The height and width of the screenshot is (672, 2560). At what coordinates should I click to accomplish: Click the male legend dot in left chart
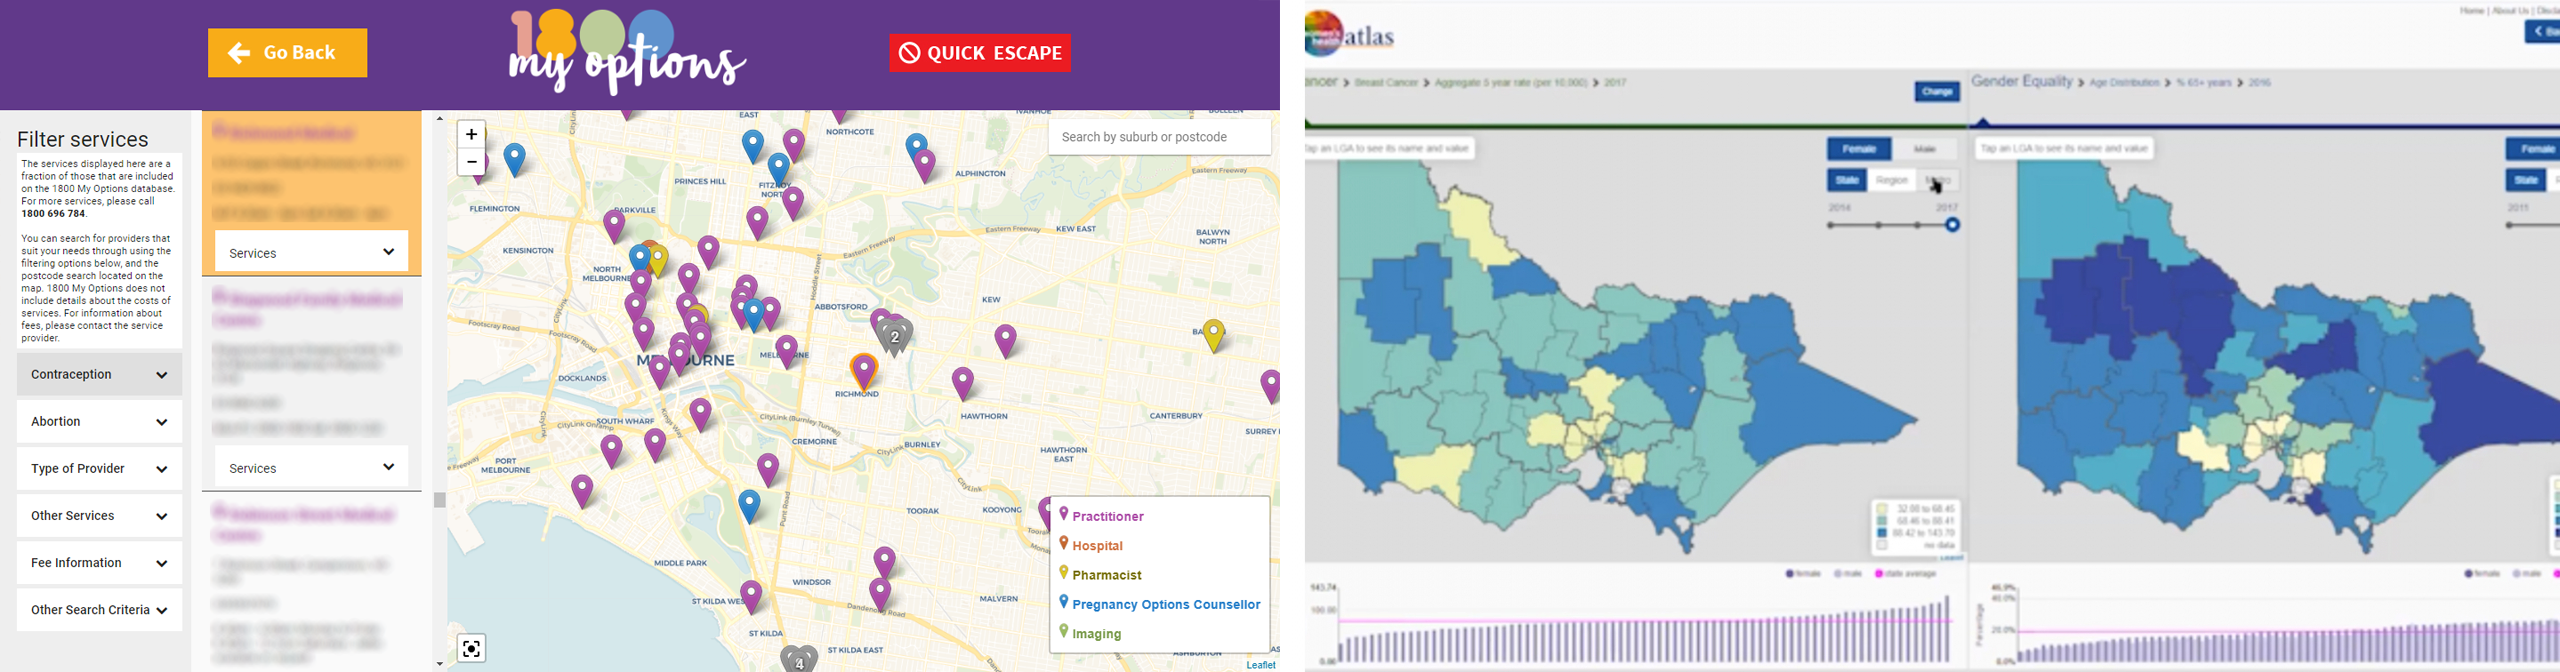coord(1838,574)
